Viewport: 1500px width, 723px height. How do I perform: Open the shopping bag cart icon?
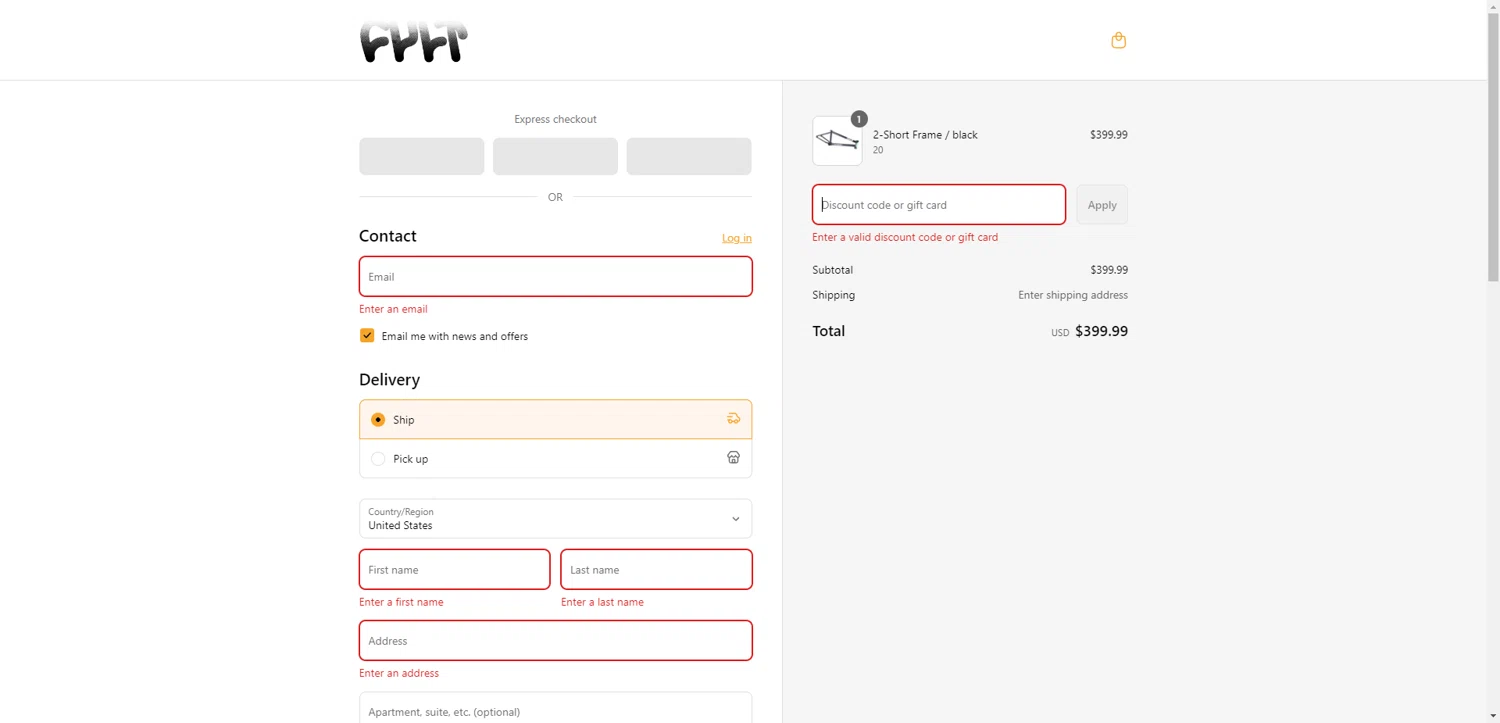1118,40
